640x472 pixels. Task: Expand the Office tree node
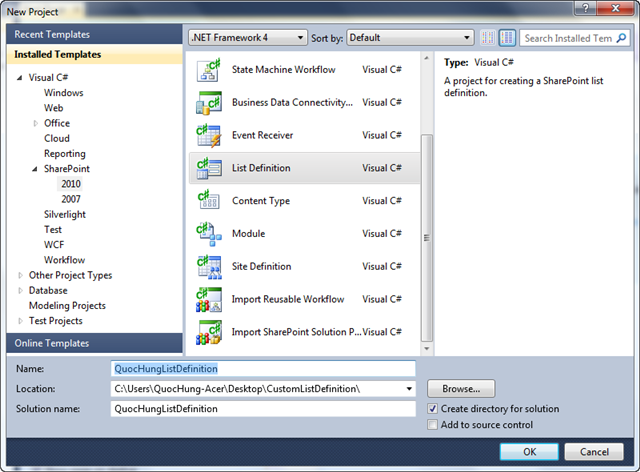pos(36,123)
